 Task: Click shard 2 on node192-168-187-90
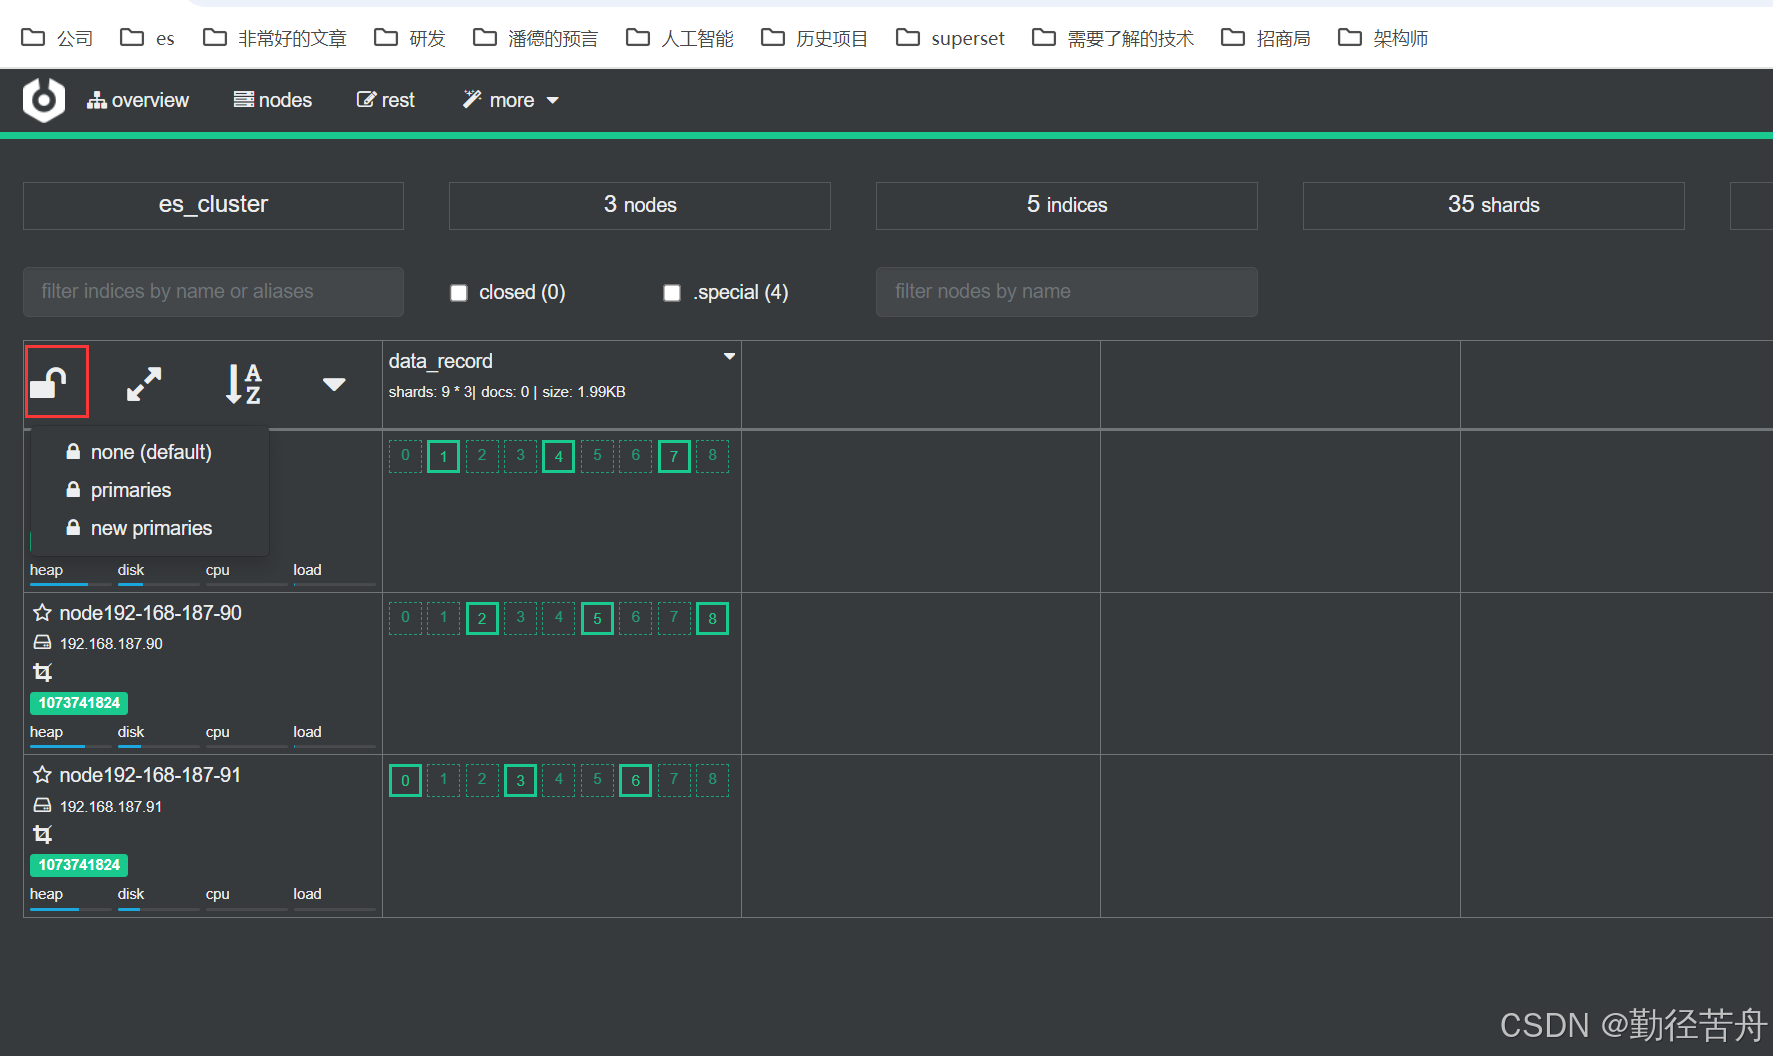pos(482,619)
